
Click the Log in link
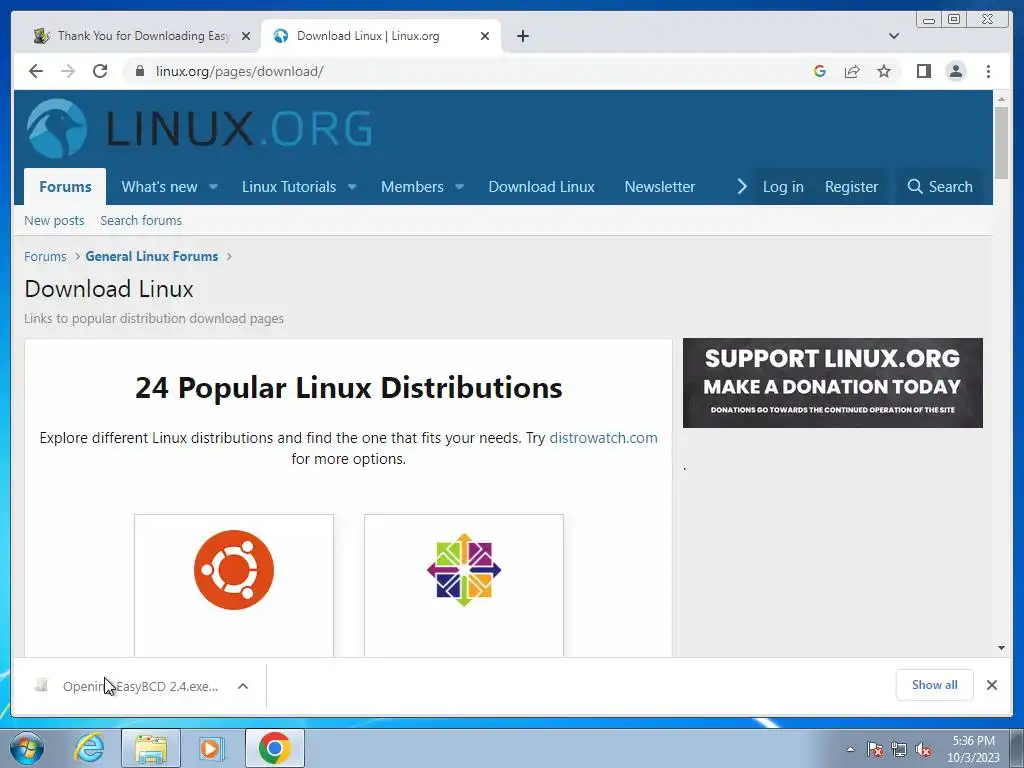click(x=783, y=187)
